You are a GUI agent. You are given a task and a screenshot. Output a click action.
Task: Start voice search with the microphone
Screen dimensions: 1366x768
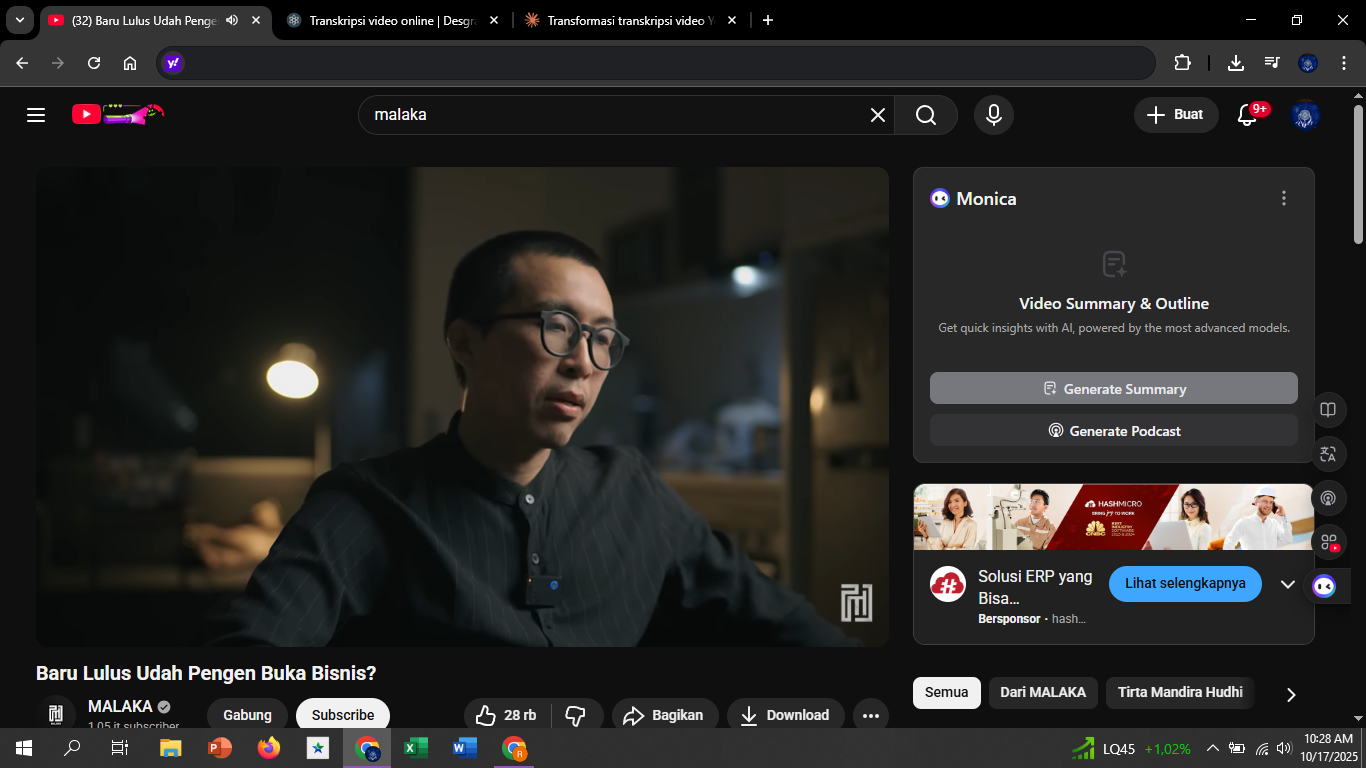994,115
